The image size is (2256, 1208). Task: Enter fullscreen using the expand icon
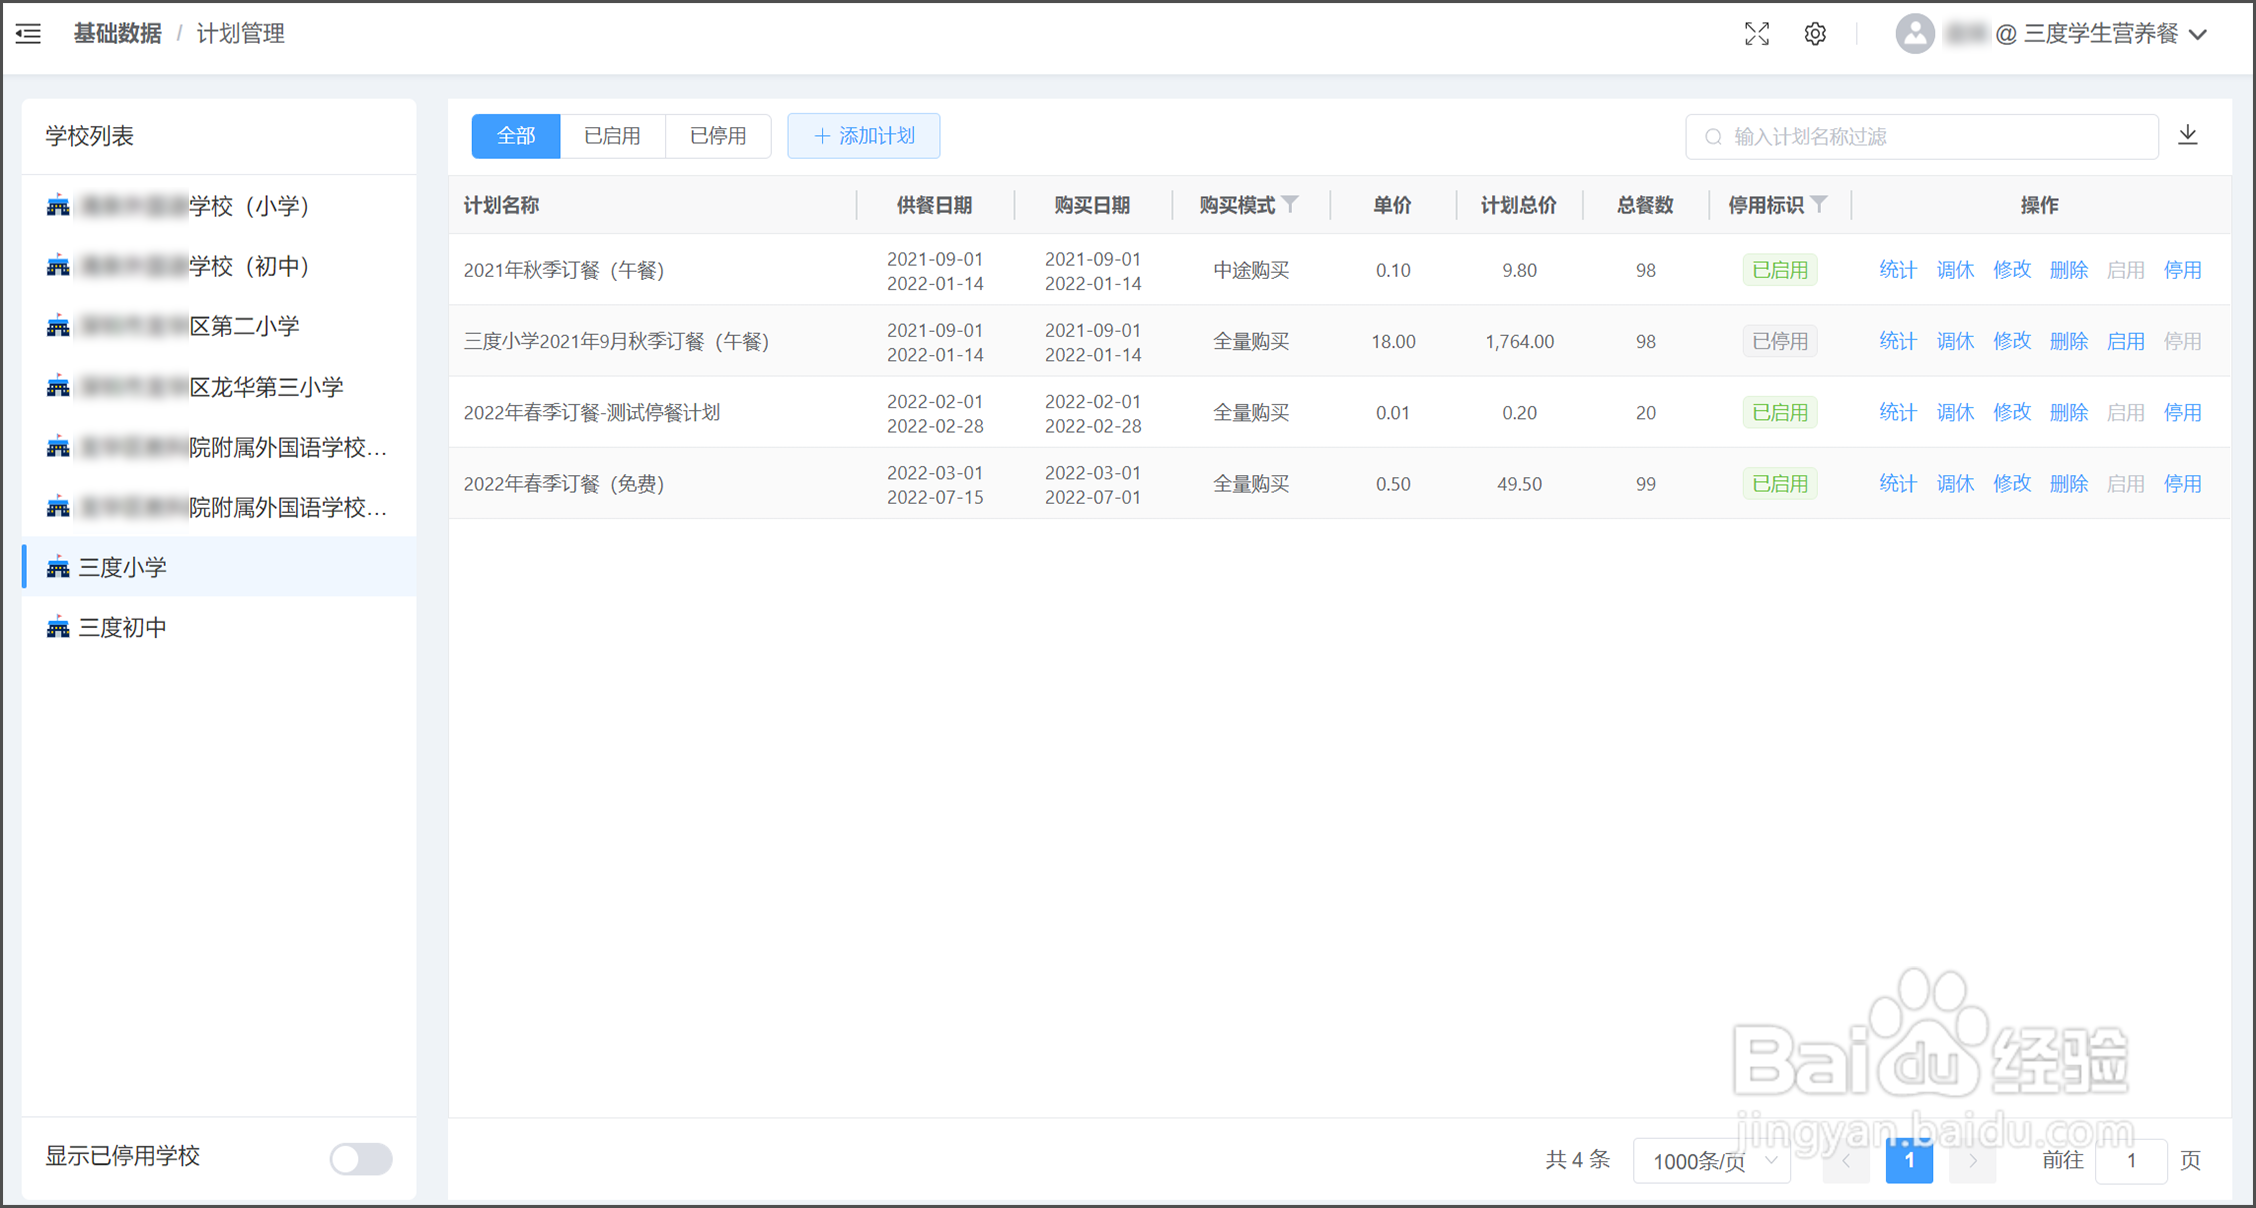[1757, 34]
